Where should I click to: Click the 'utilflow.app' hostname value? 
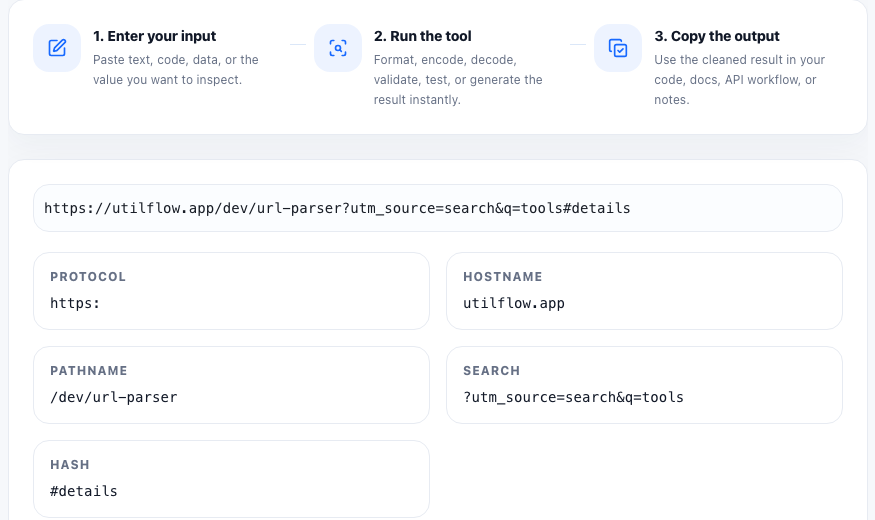coord(514,304)
